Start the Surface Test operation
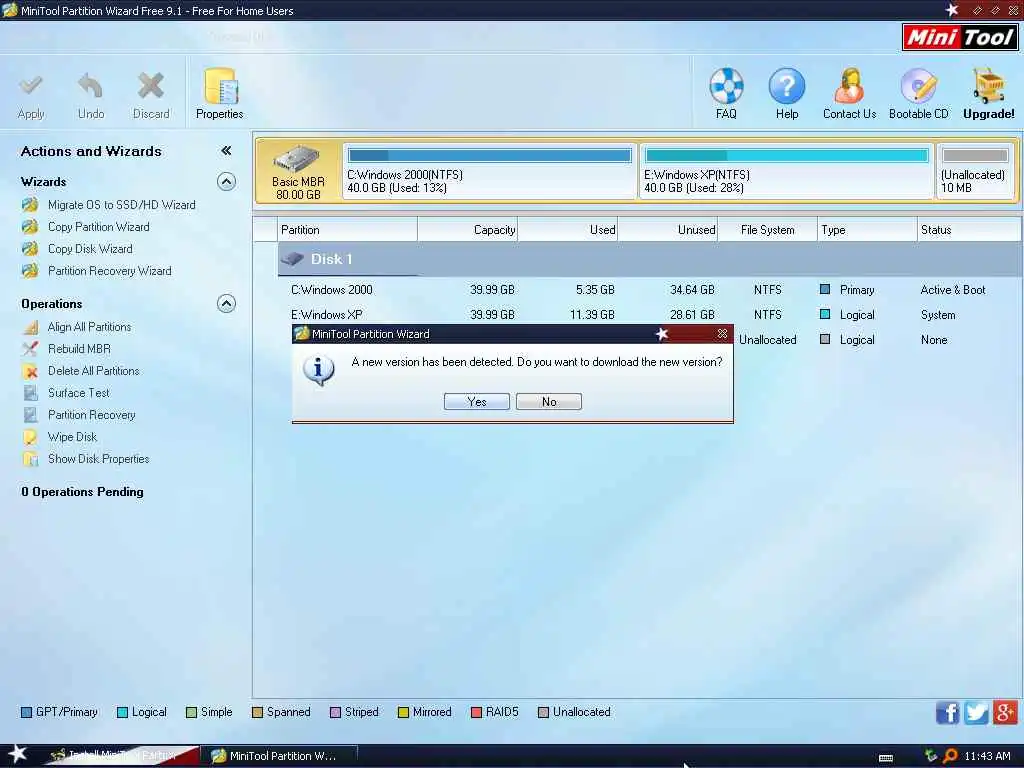This screenshot has width=1024, height=768. pos(78,392)
